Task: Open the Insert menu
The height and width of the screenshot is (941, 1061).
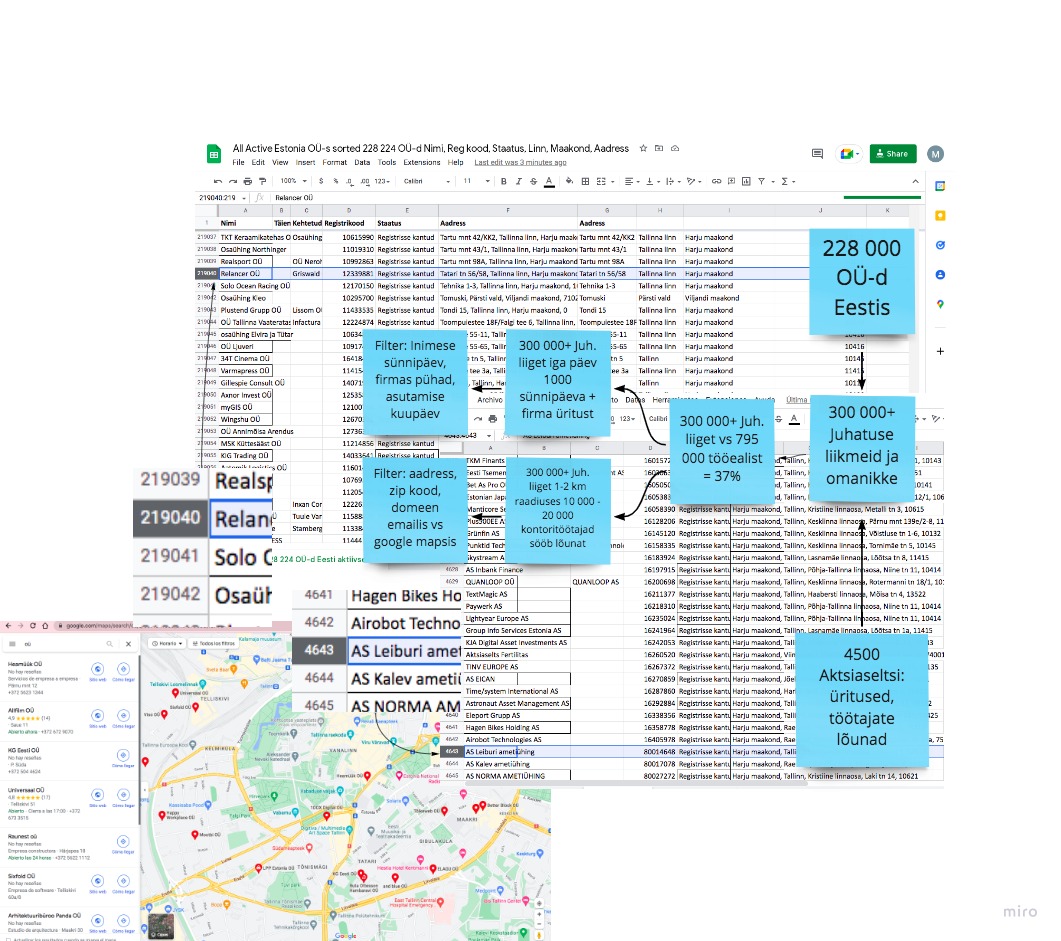Action: pyautogui.click(x=305, y=162)
